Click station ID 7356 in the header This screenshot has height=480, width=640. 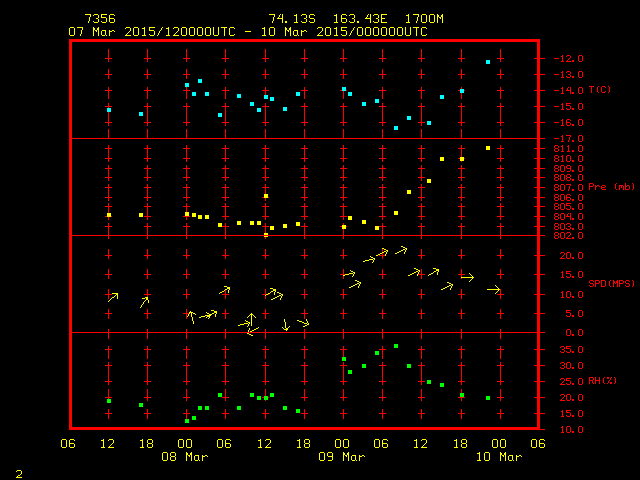[99, 19]
